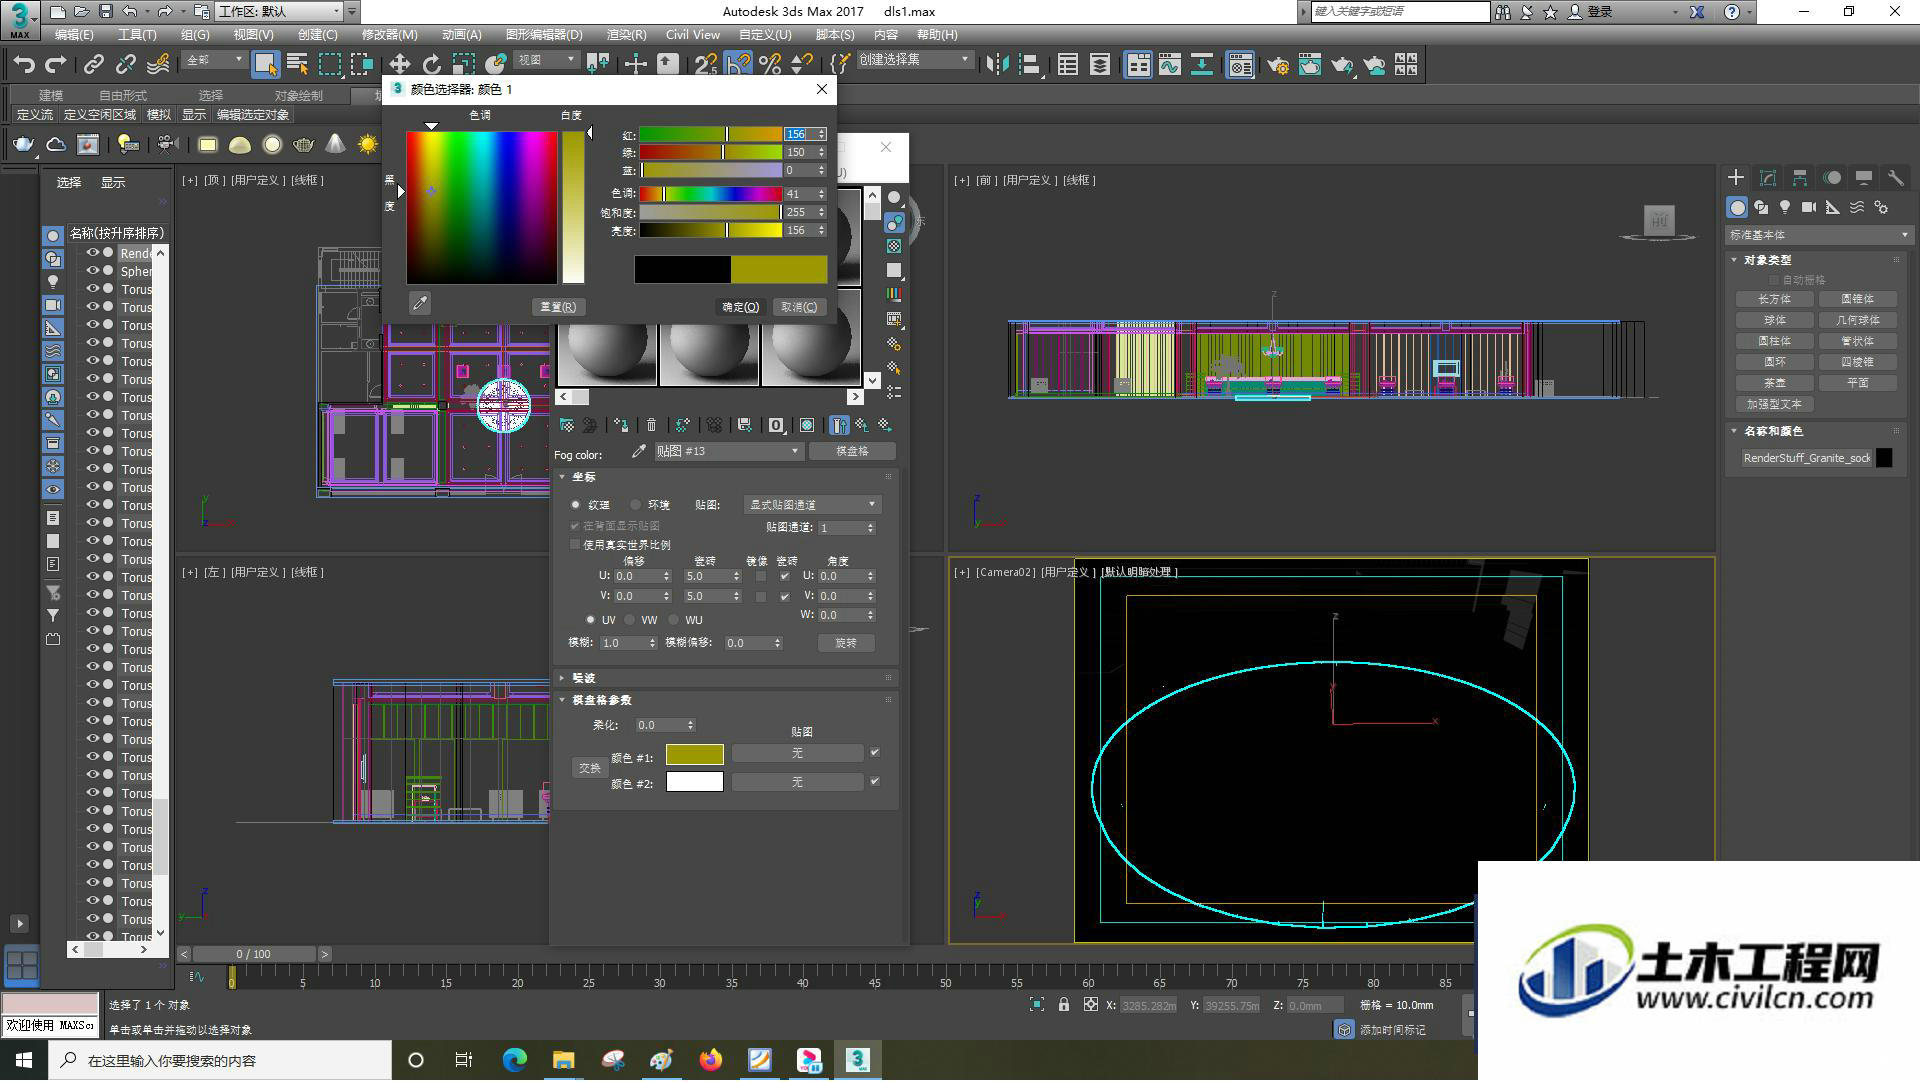1920x1082 pixels.
Task: Open the Hierarchy tab in command panel
Action: [x=1800, y=178]
